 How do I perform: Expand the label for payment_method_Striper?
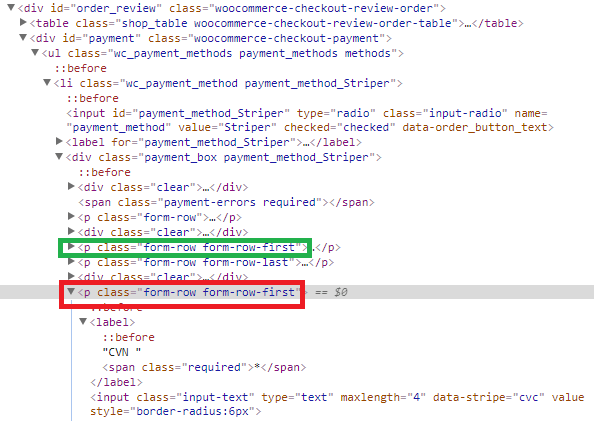tap(59, 141)
